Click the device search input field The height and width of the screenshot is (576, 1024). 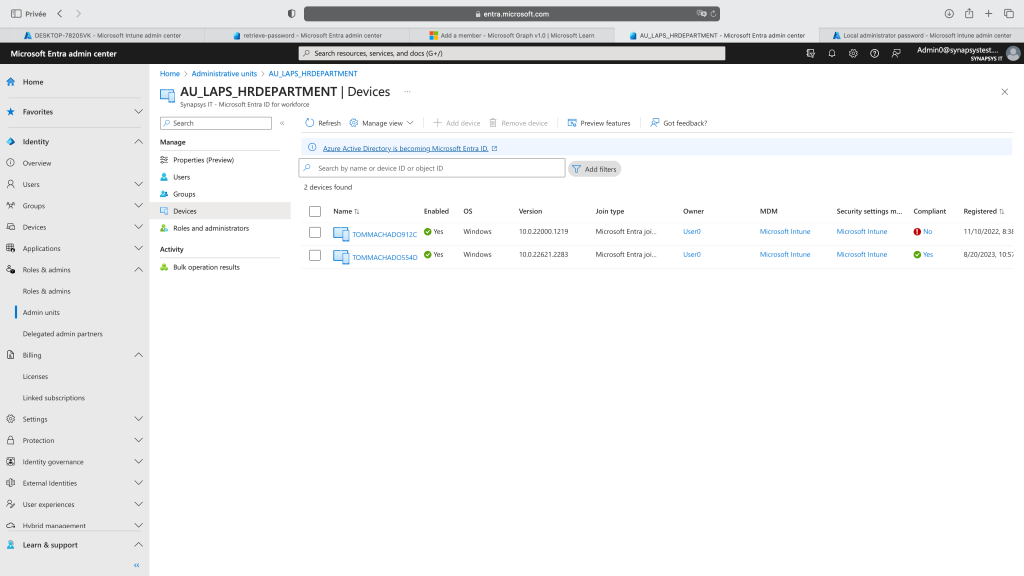438,168
